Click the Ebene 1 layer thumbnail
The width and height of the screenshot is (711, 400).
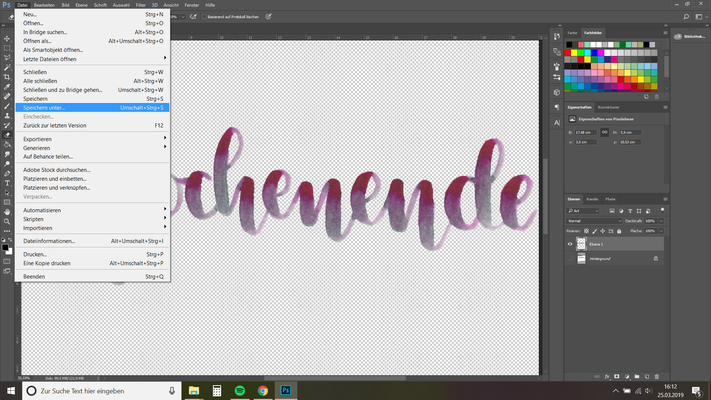[x=582, y=243]
